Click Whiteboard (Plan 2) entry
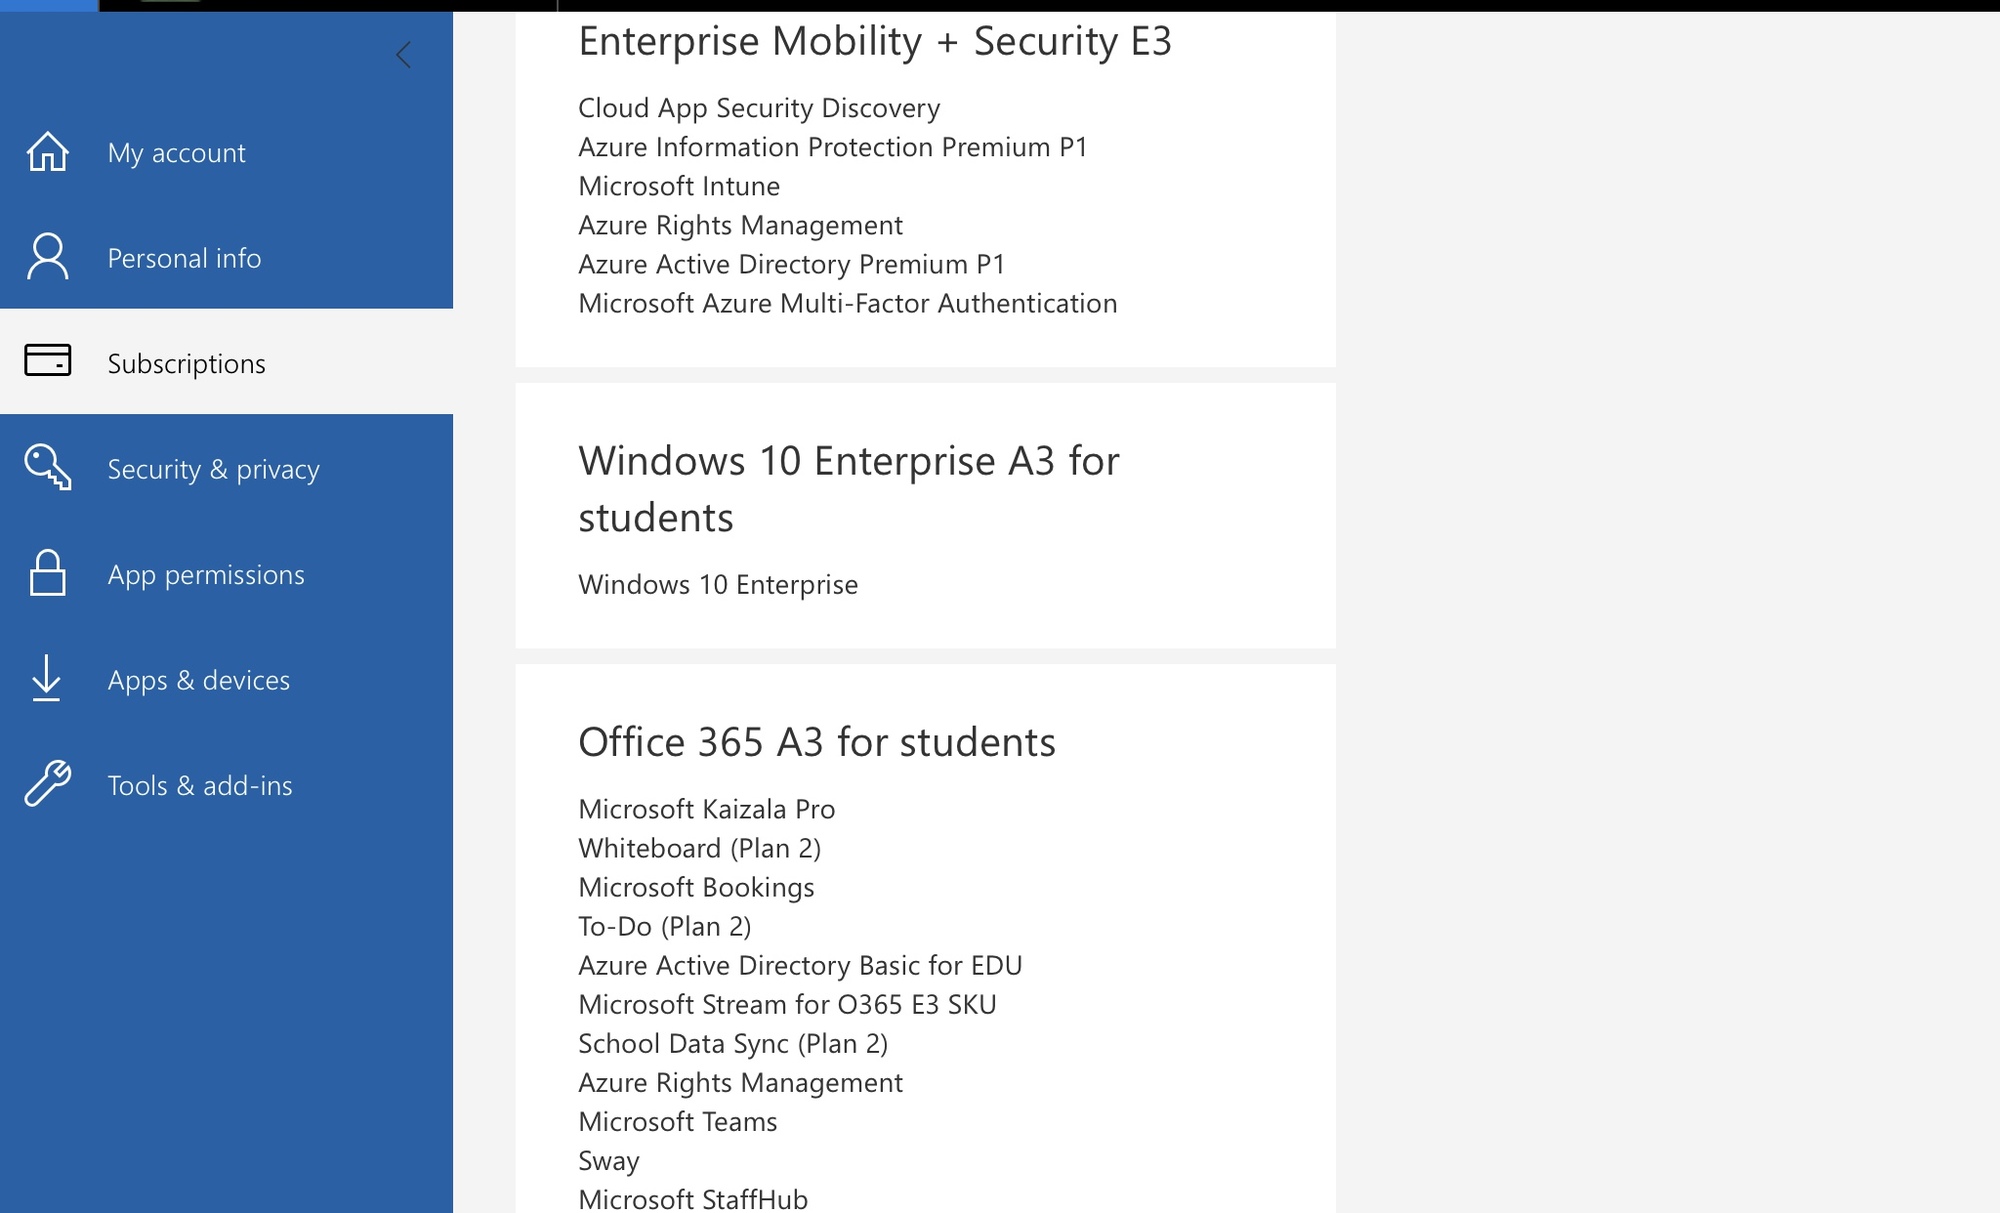This screenshot has height=1213, width=2000. (x=700, y=849)
